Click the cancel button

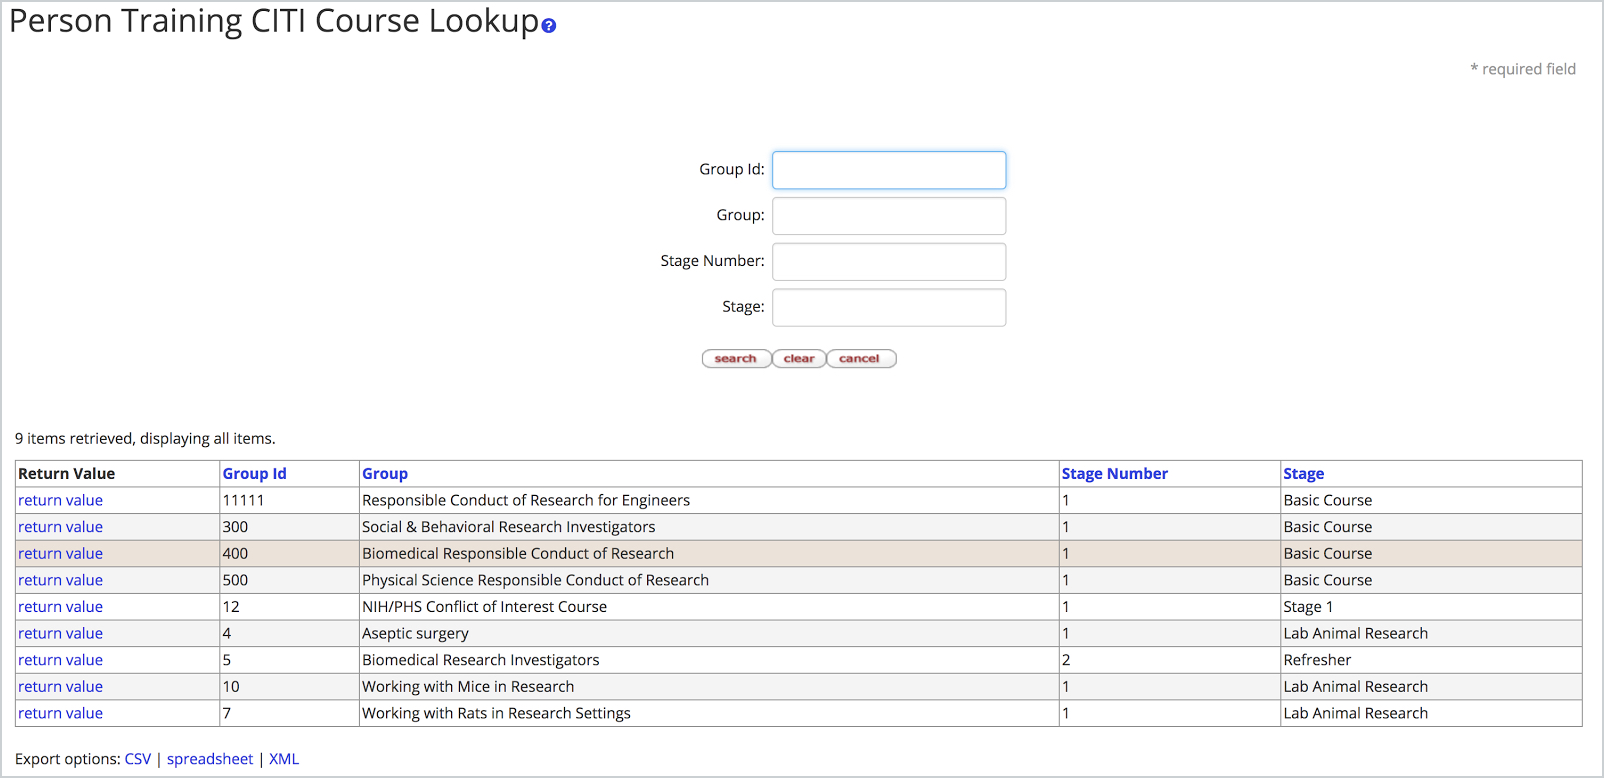coord(861,359)
